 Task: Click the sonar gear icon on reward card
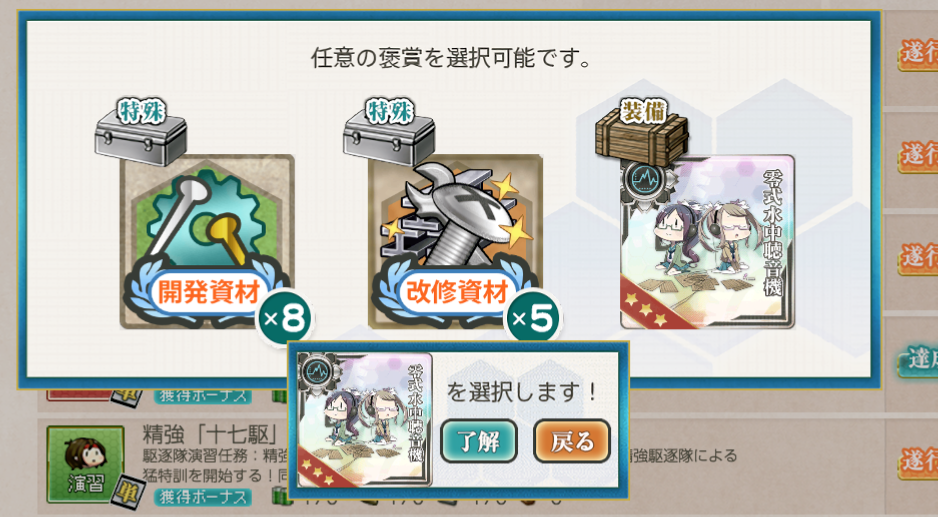(x=644, y=179)
